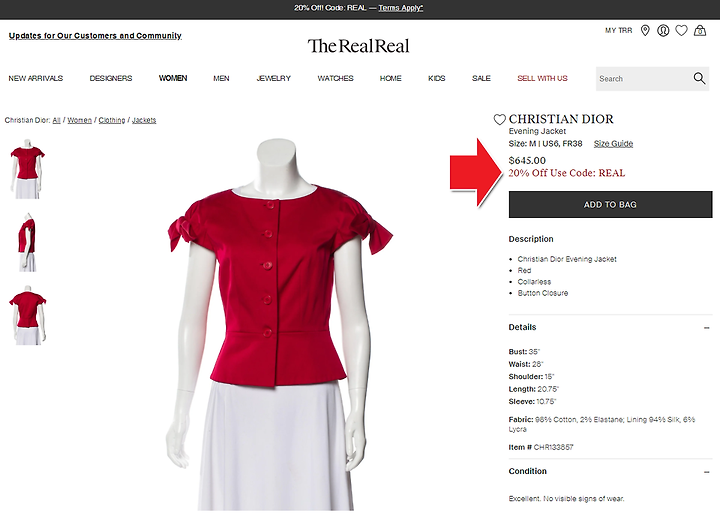Select the front view jacket thumbnail

point(28,169)
